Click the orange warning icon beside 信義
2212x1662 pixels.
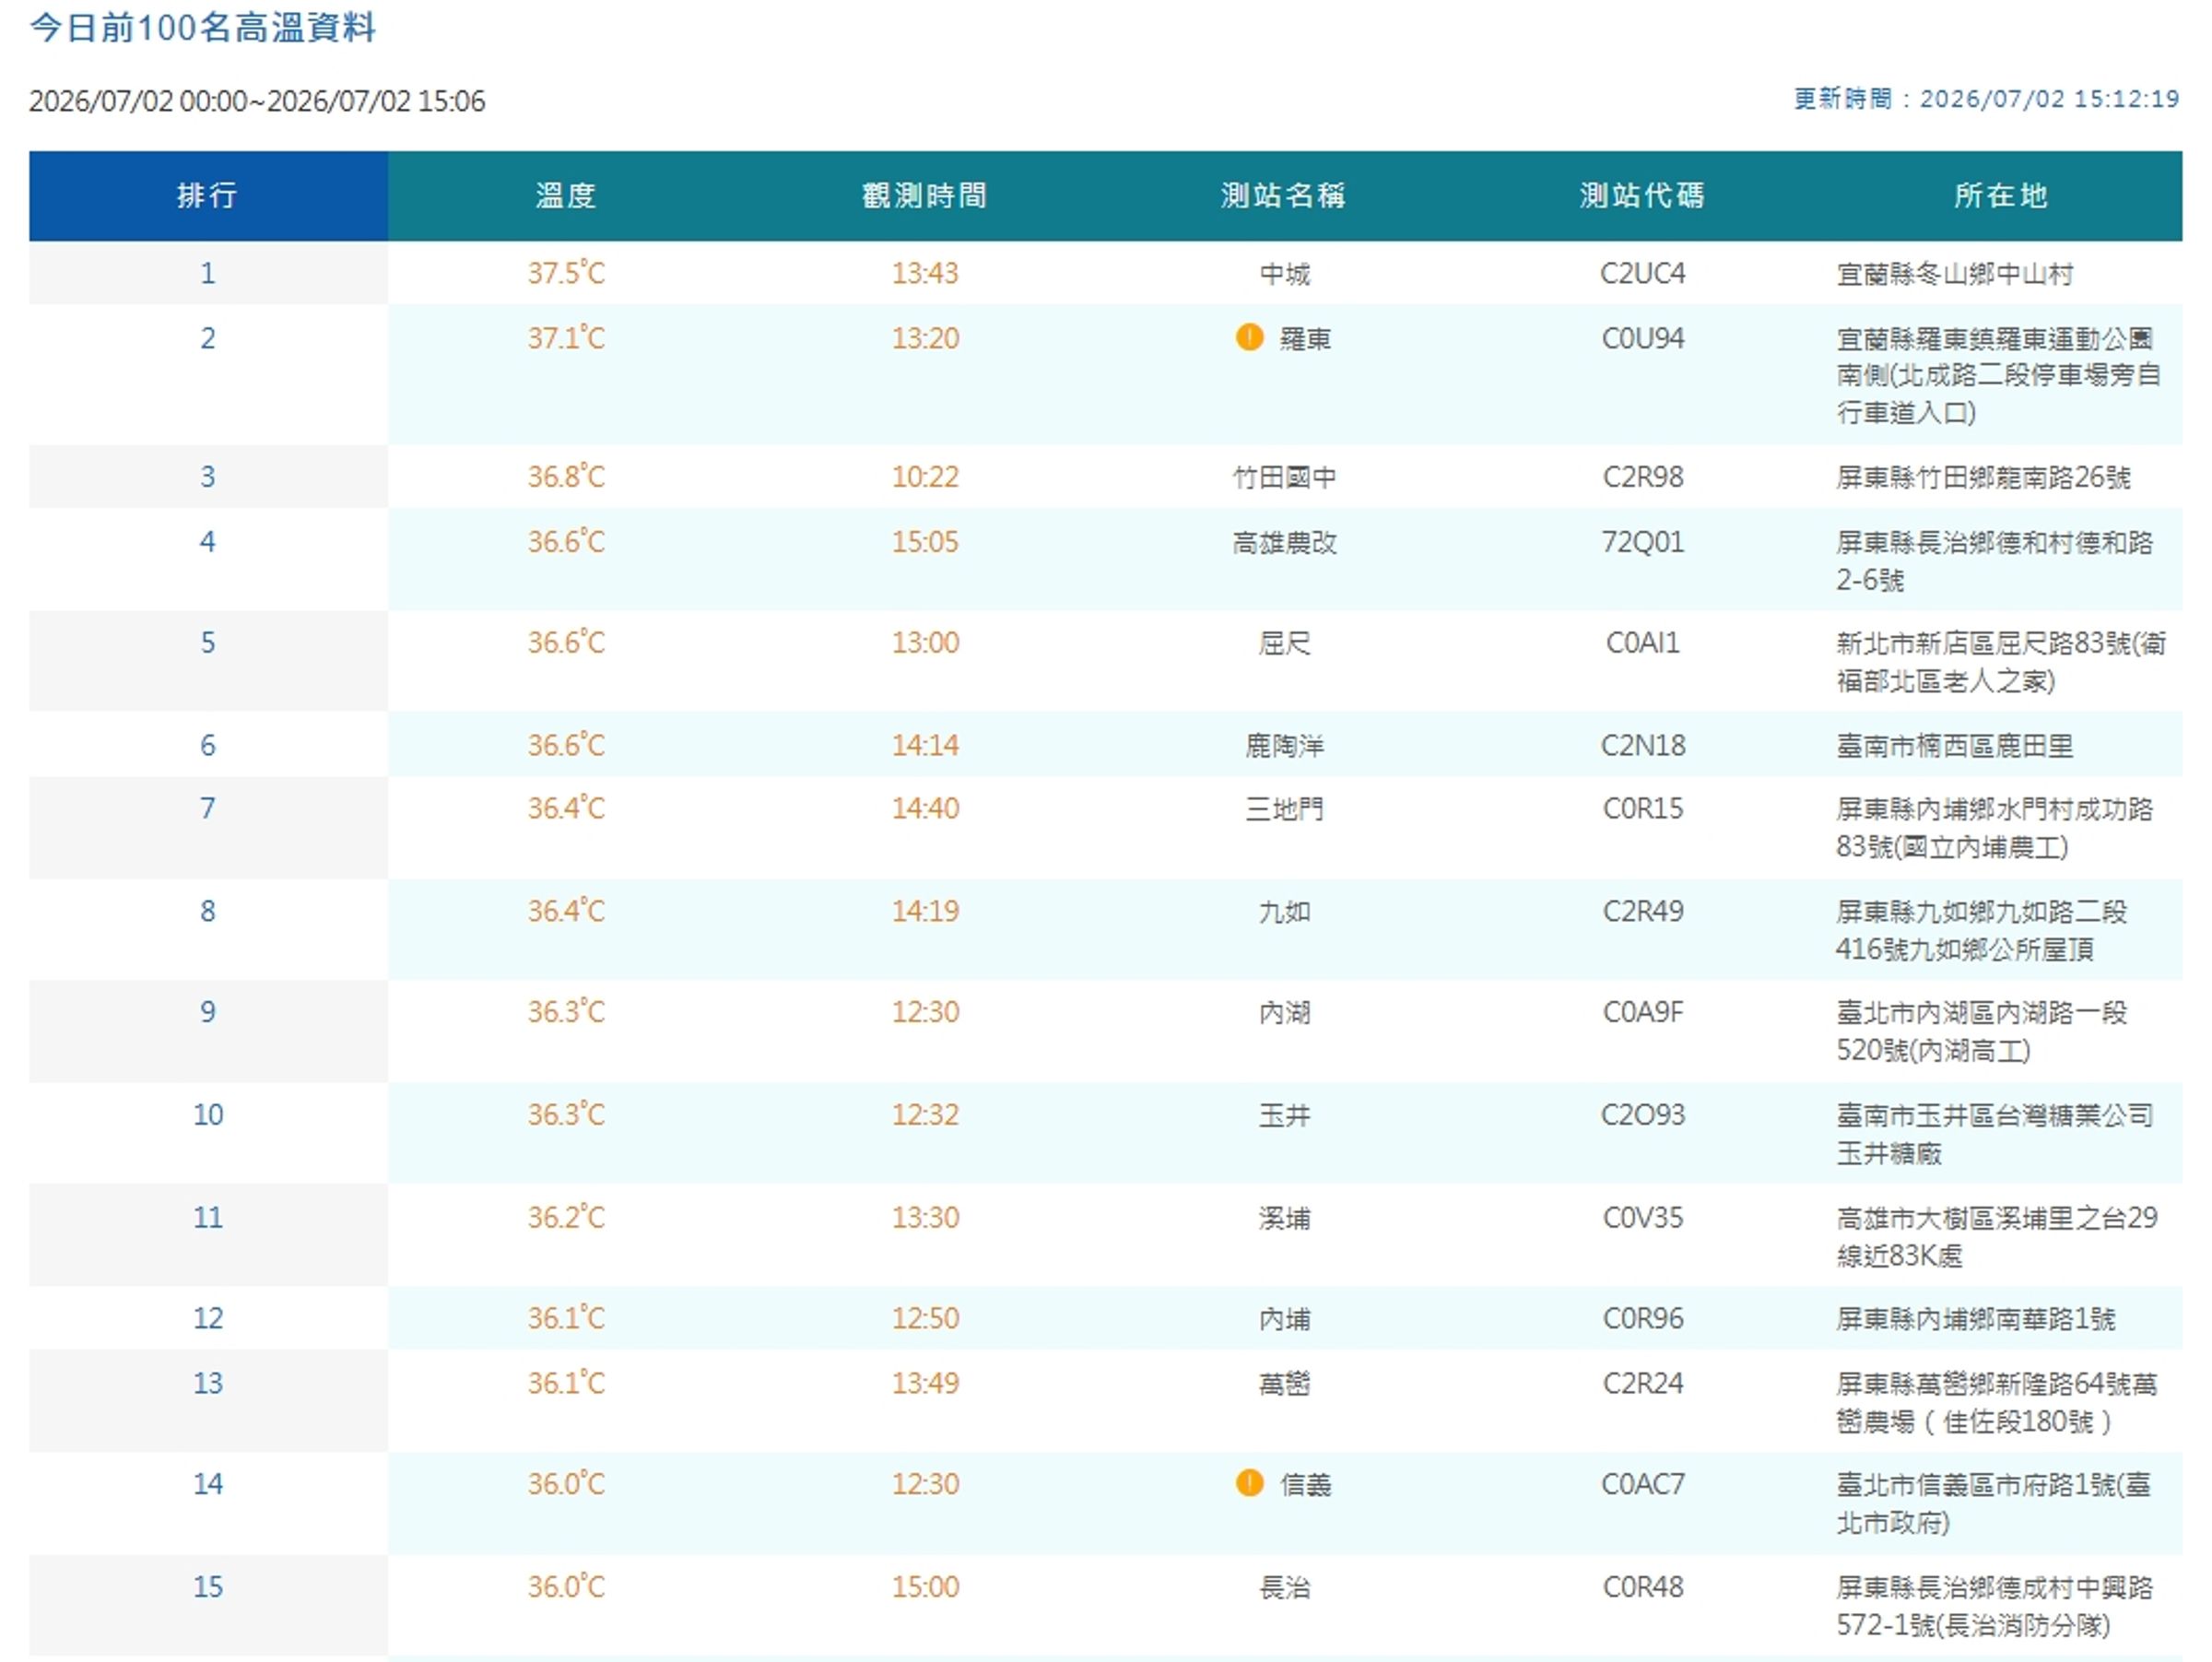point(1249,1482)
